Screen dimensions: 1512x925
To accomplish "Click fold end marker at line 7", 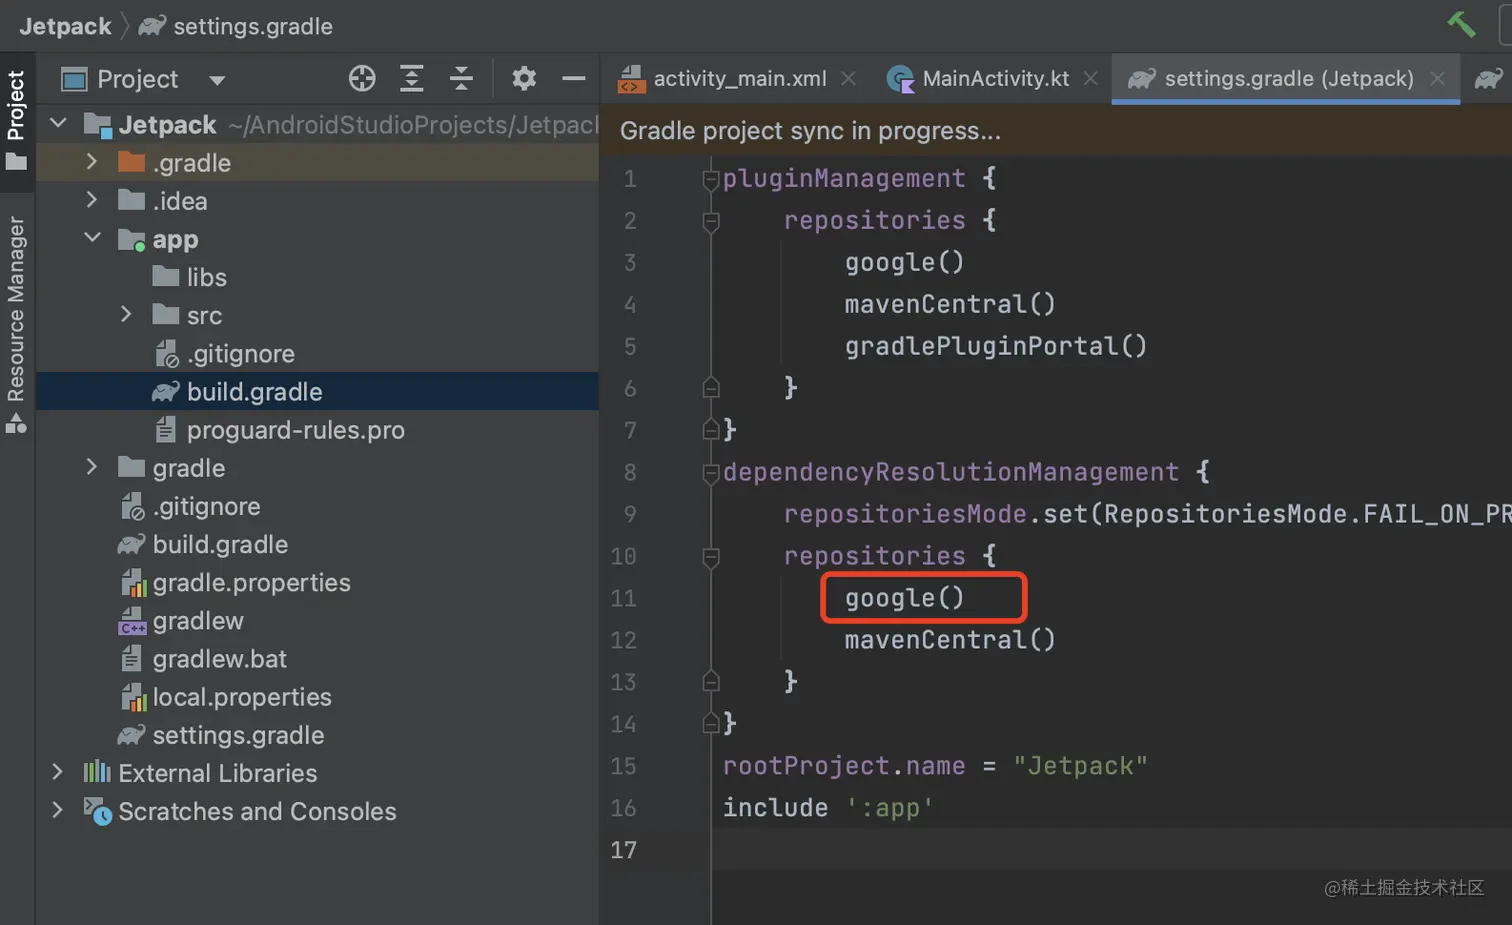I will [x=711, y=429].
